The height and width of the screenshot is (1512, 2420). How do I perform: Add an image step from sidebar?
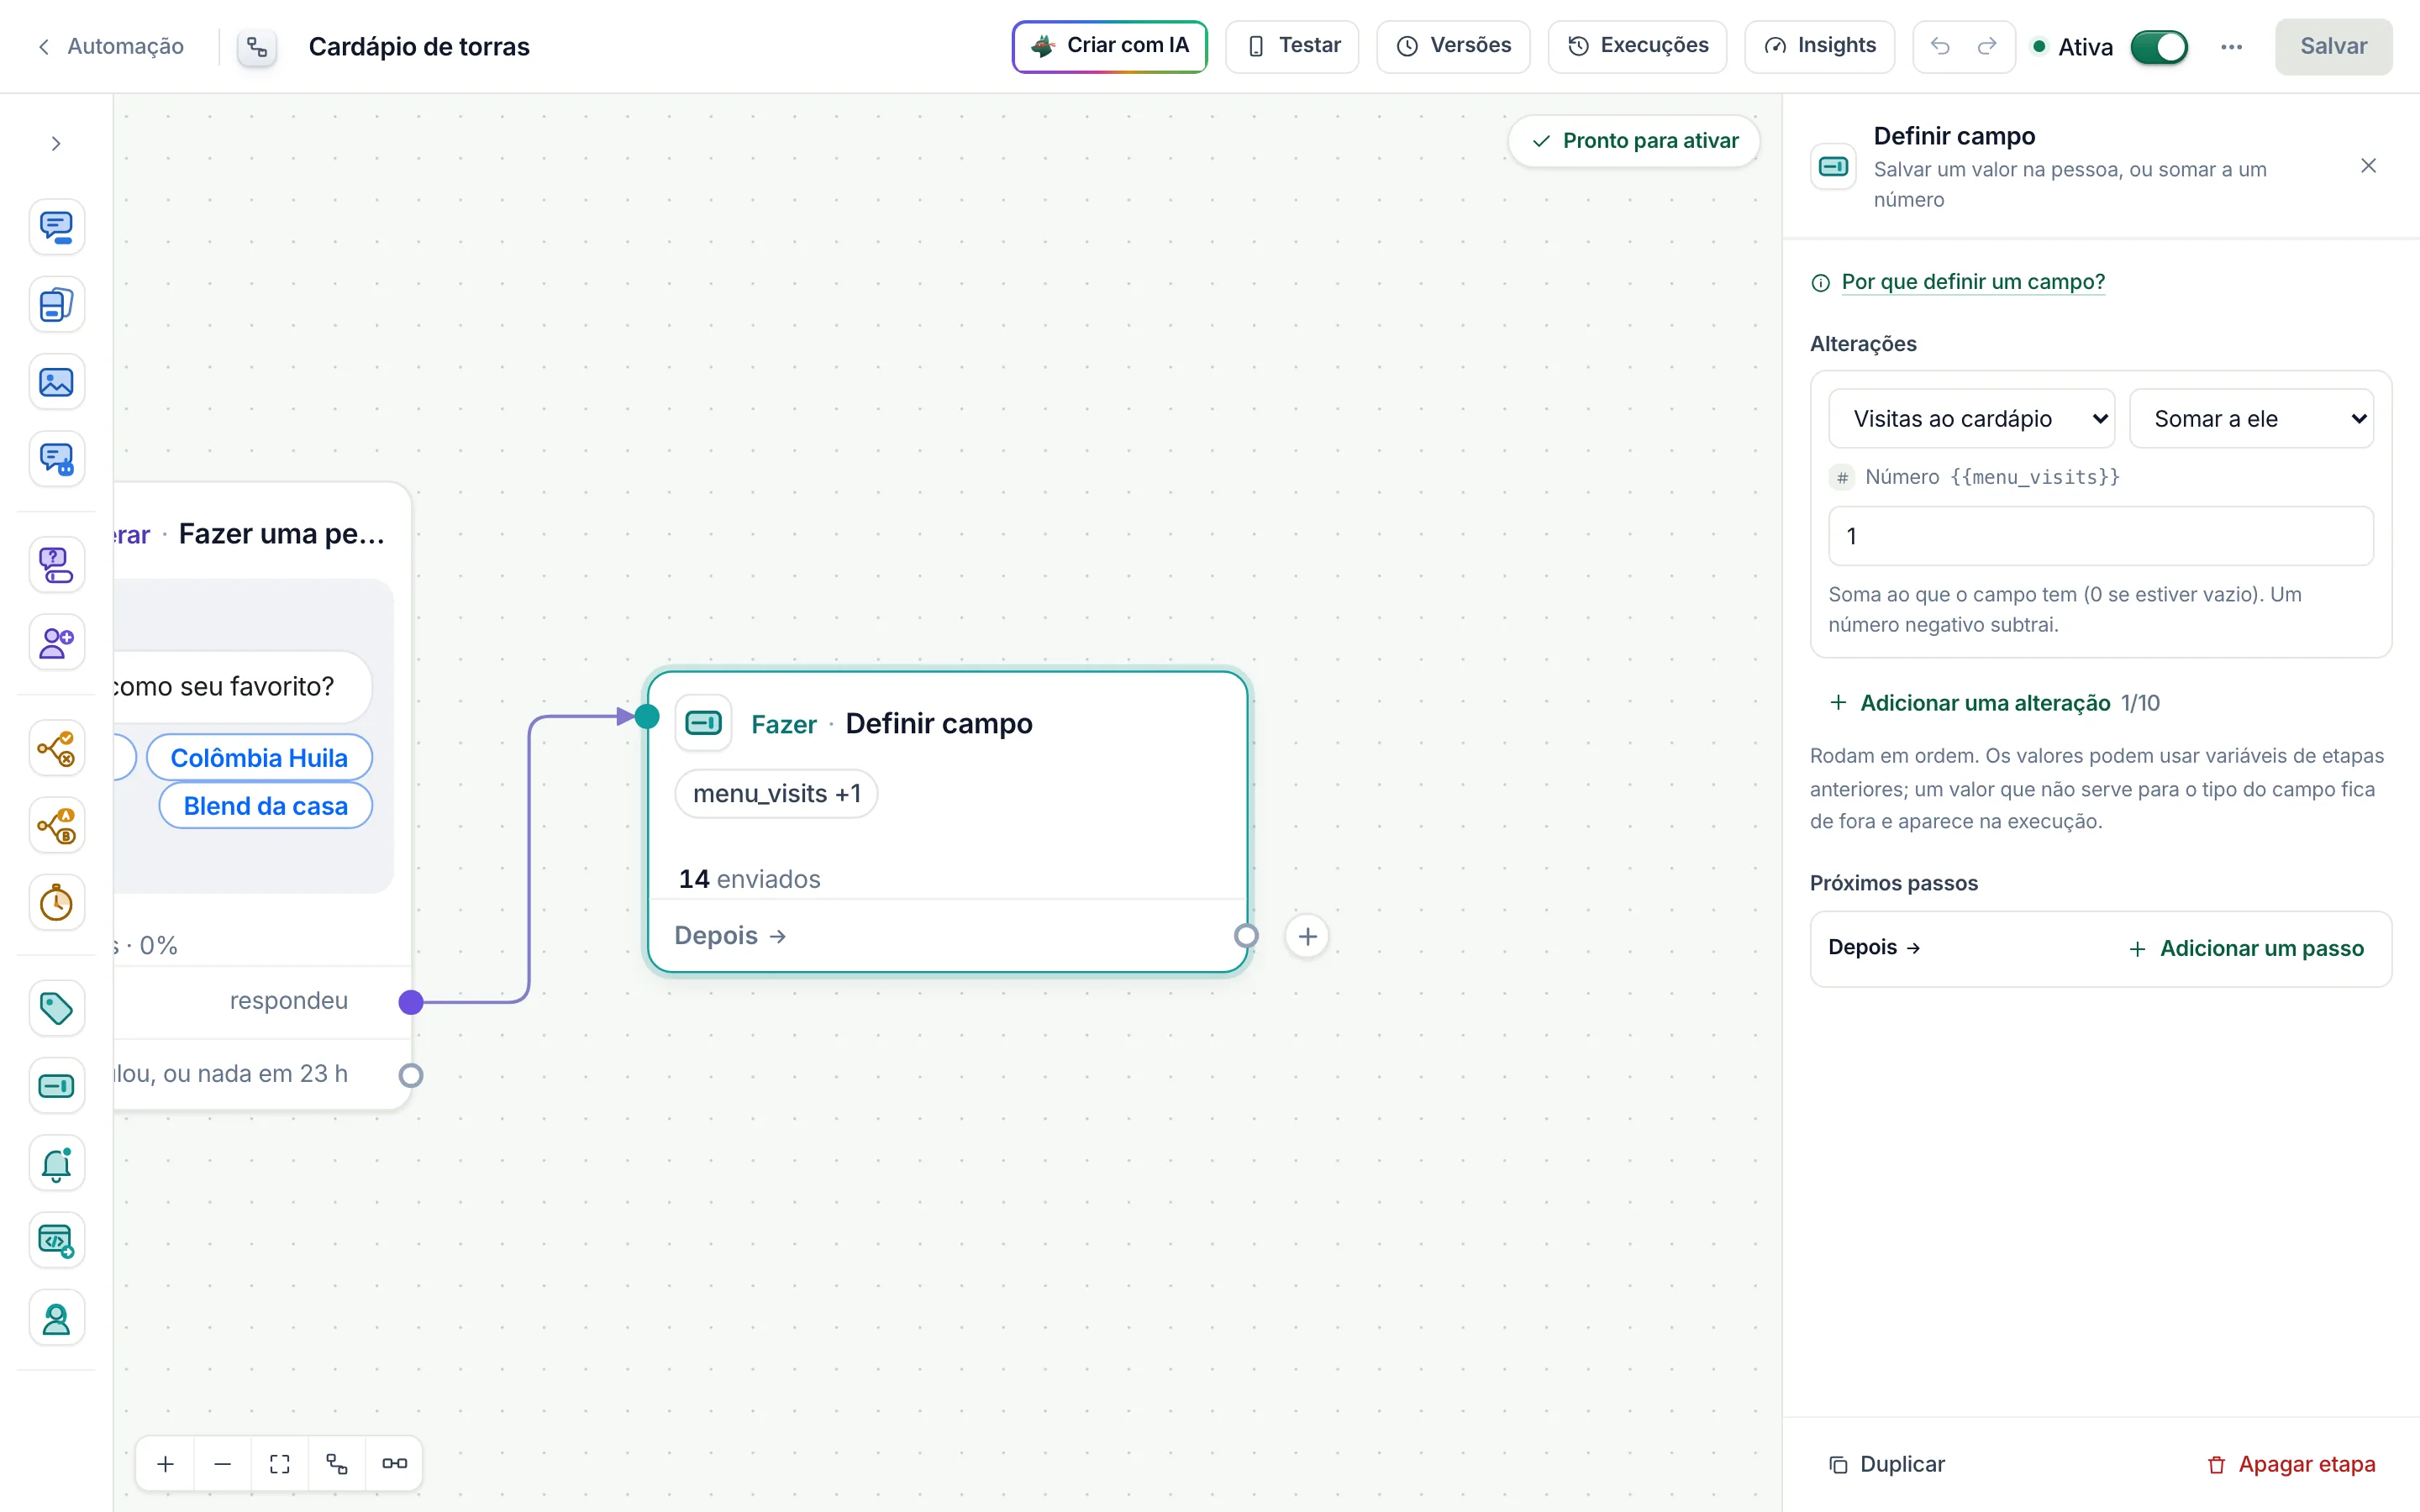click(x=56, y=382)
